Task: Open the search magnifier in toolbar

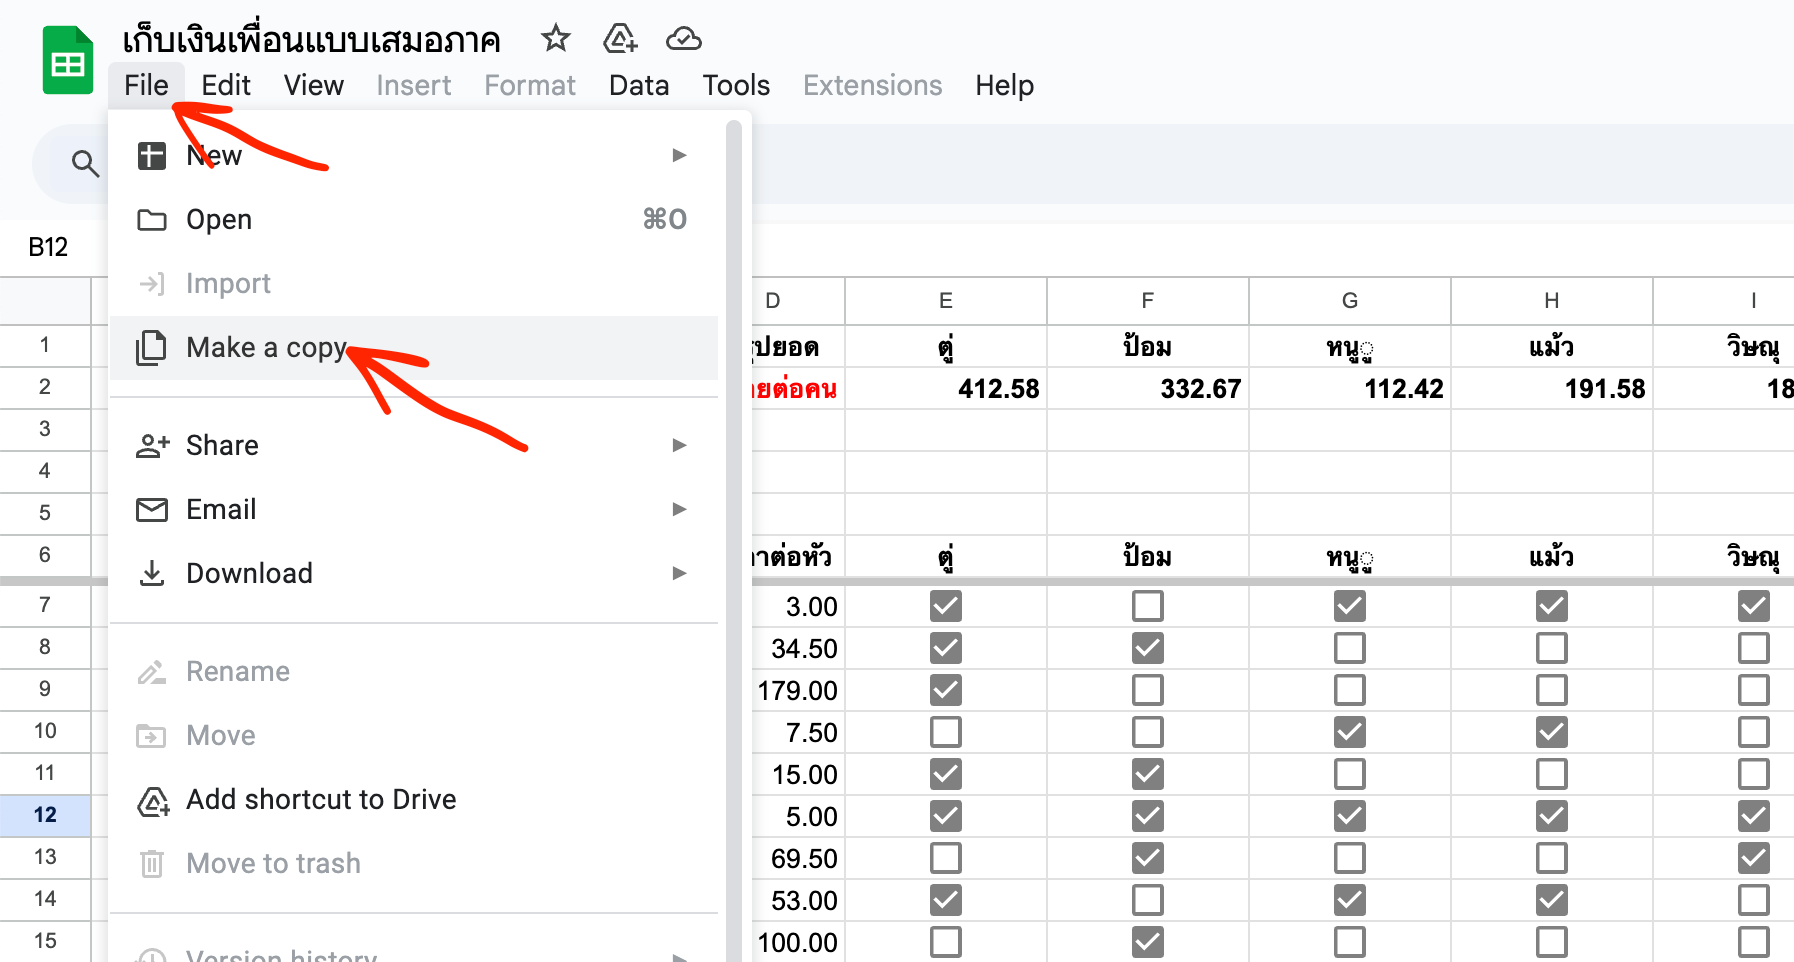Action: [x=86, y=163]
